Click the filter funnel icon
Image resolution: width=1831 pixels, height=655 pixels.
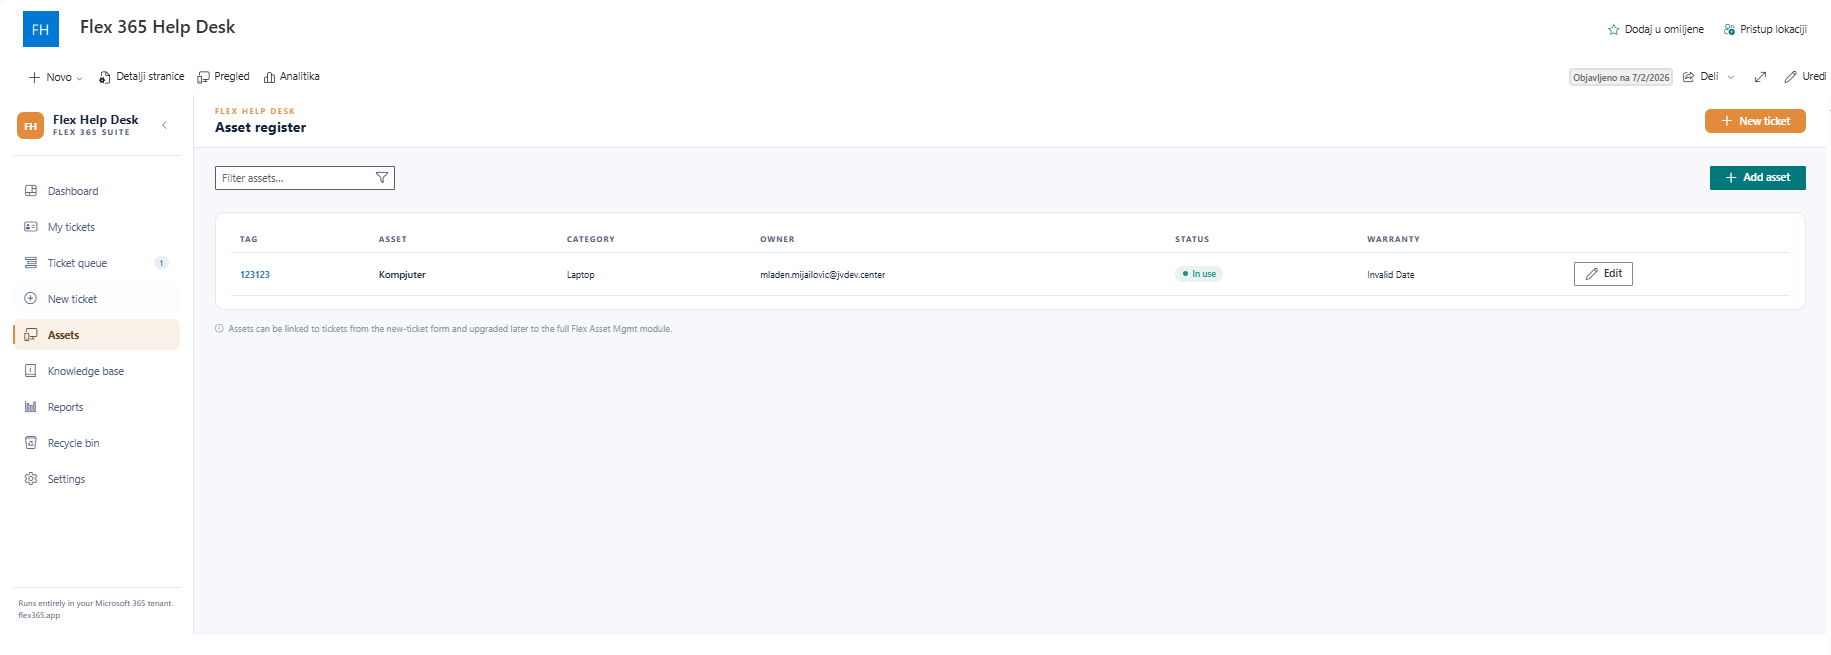tap(381, 178)
